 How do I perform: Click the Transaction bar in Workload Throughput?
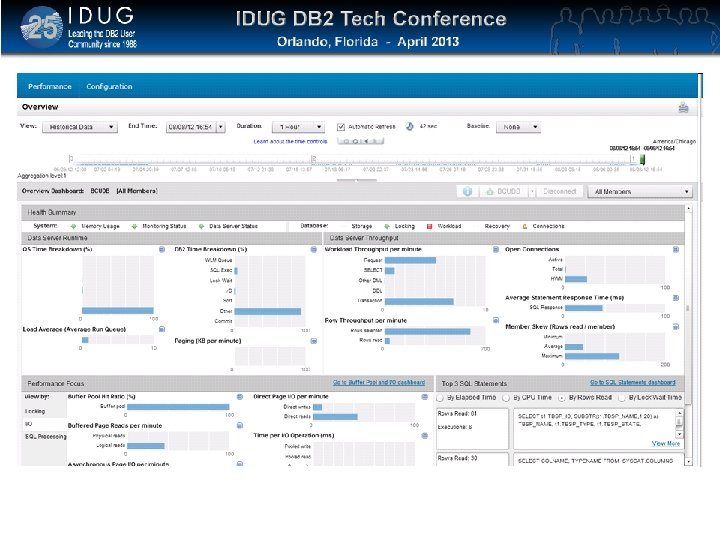(x=419, y=301)
